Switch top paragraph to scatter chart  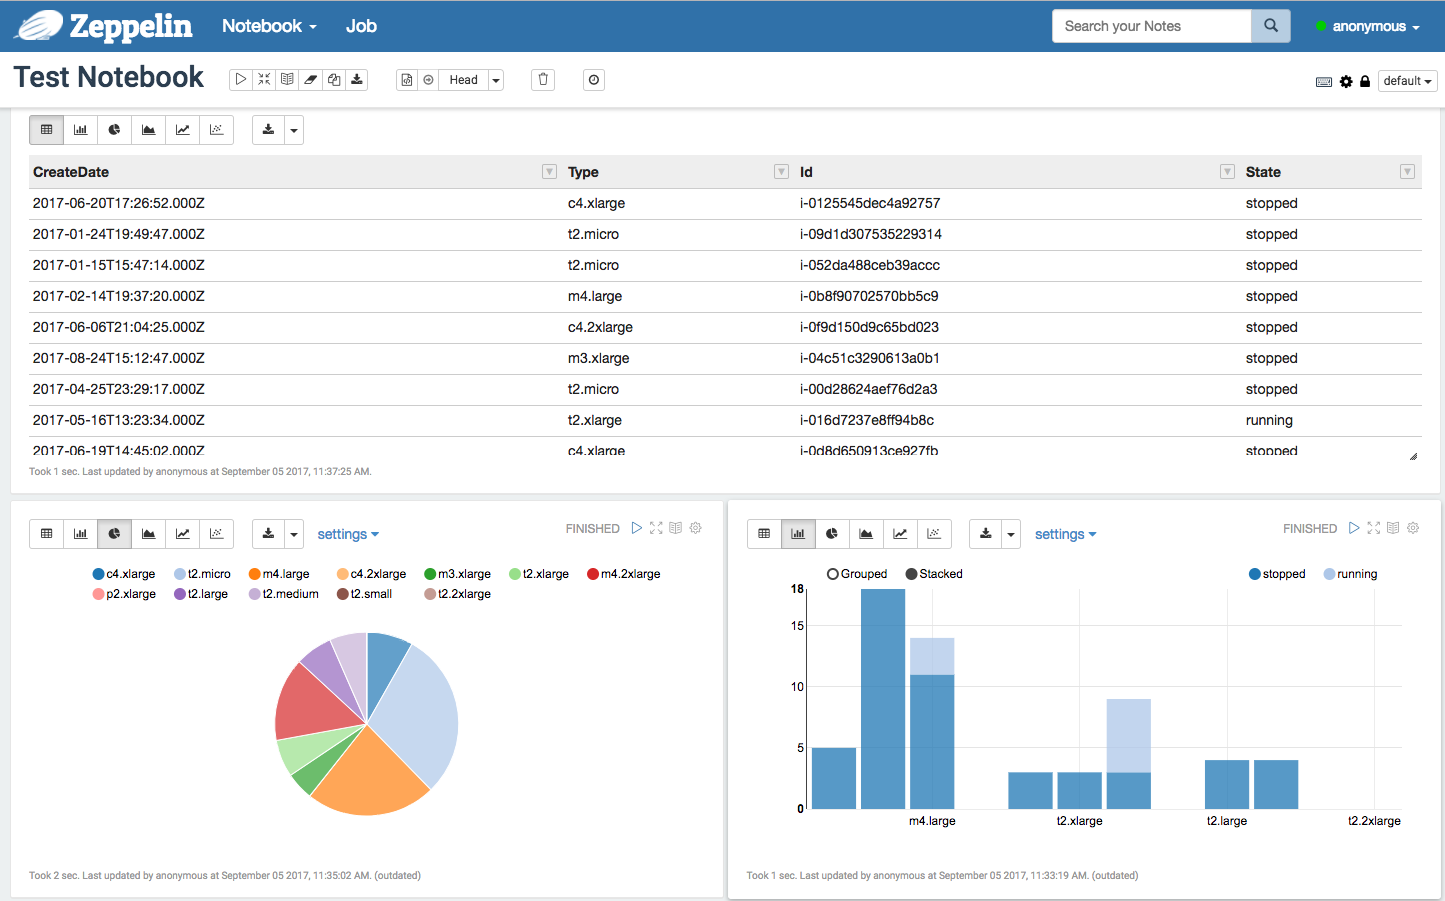[217, 130]
